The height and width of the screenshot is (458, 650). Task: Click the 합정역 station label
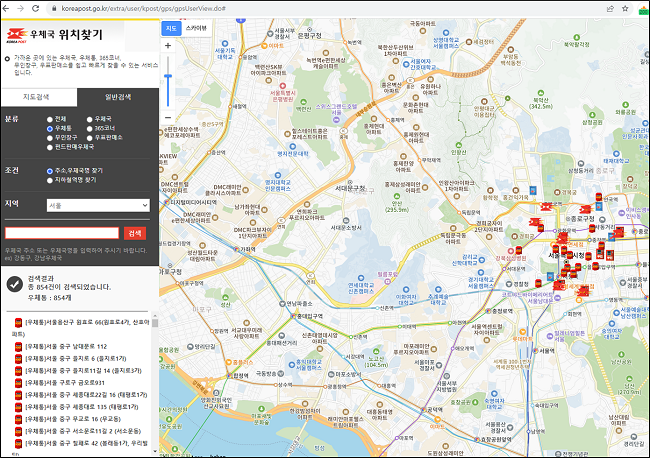(x=241, y=376)
